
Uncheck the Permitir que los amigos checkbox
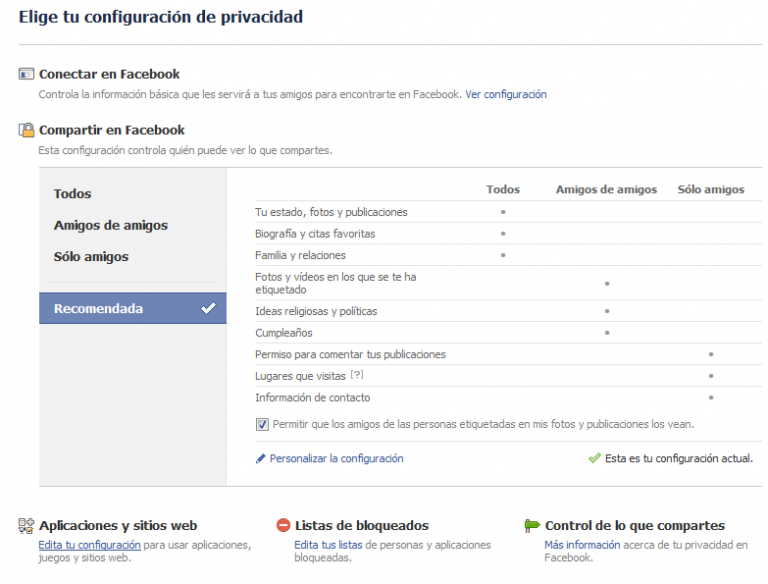[x=262, y=424]
